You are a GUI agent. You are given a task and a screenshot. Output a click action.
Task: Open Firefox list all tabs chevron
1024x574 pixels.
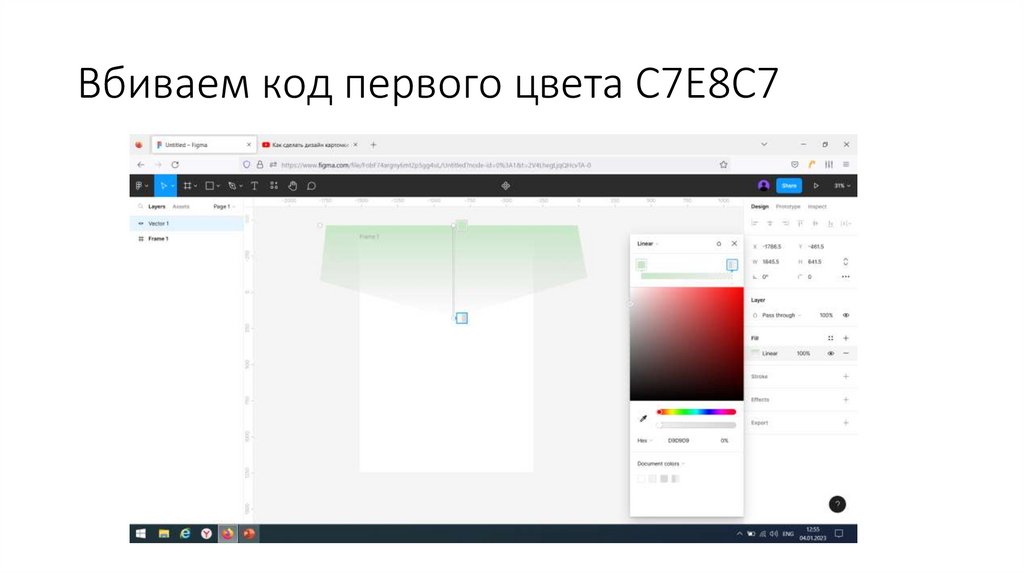coord(763,144)
